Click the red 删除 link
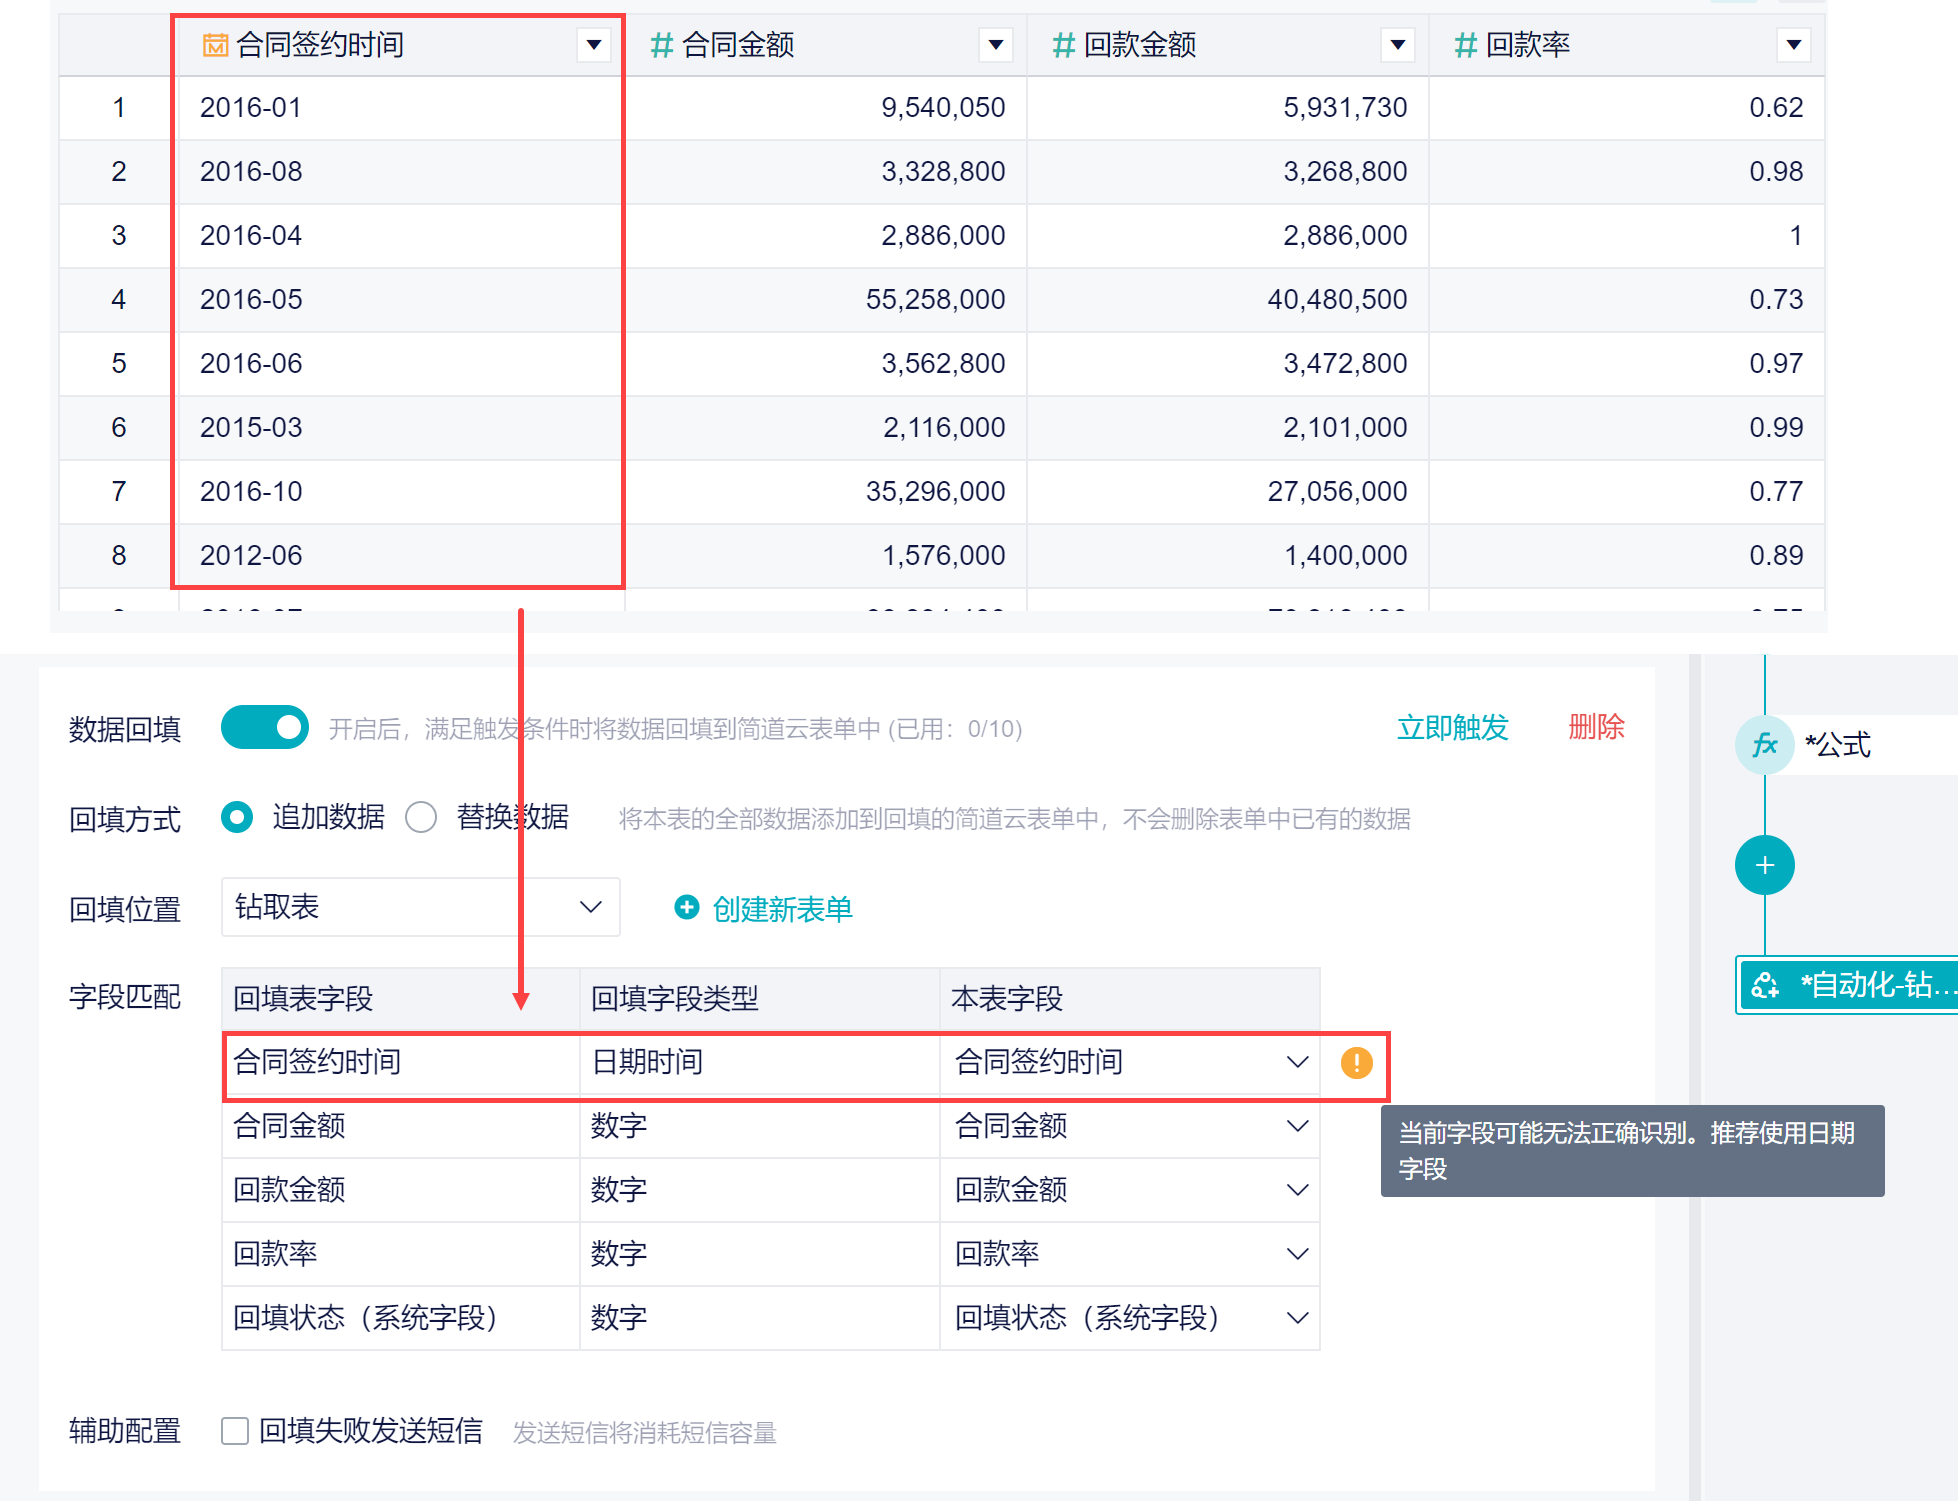This screenshot has width=1958, height=1501. [x=1596, y=727]
